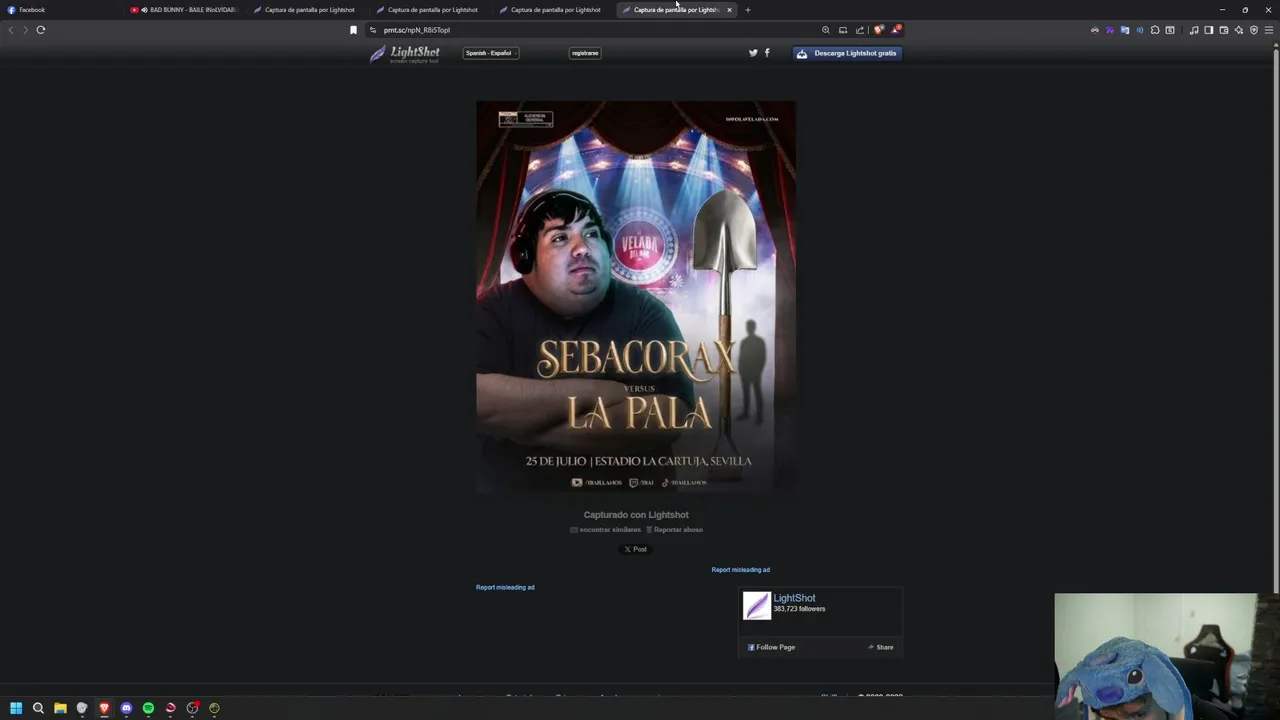Click the browser back arrow

coord(11,30)
